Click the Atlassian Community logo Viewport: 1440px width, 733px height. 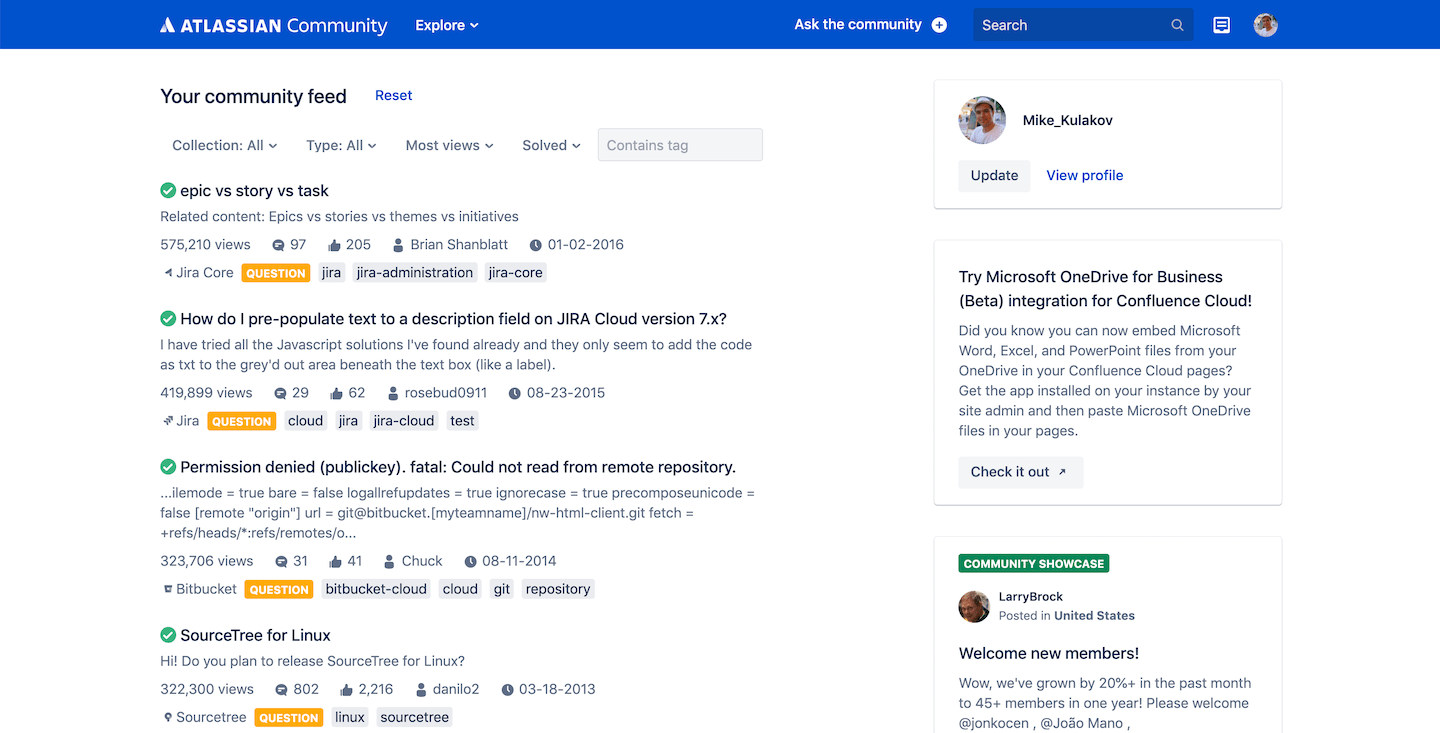click(x=273, y=25)
